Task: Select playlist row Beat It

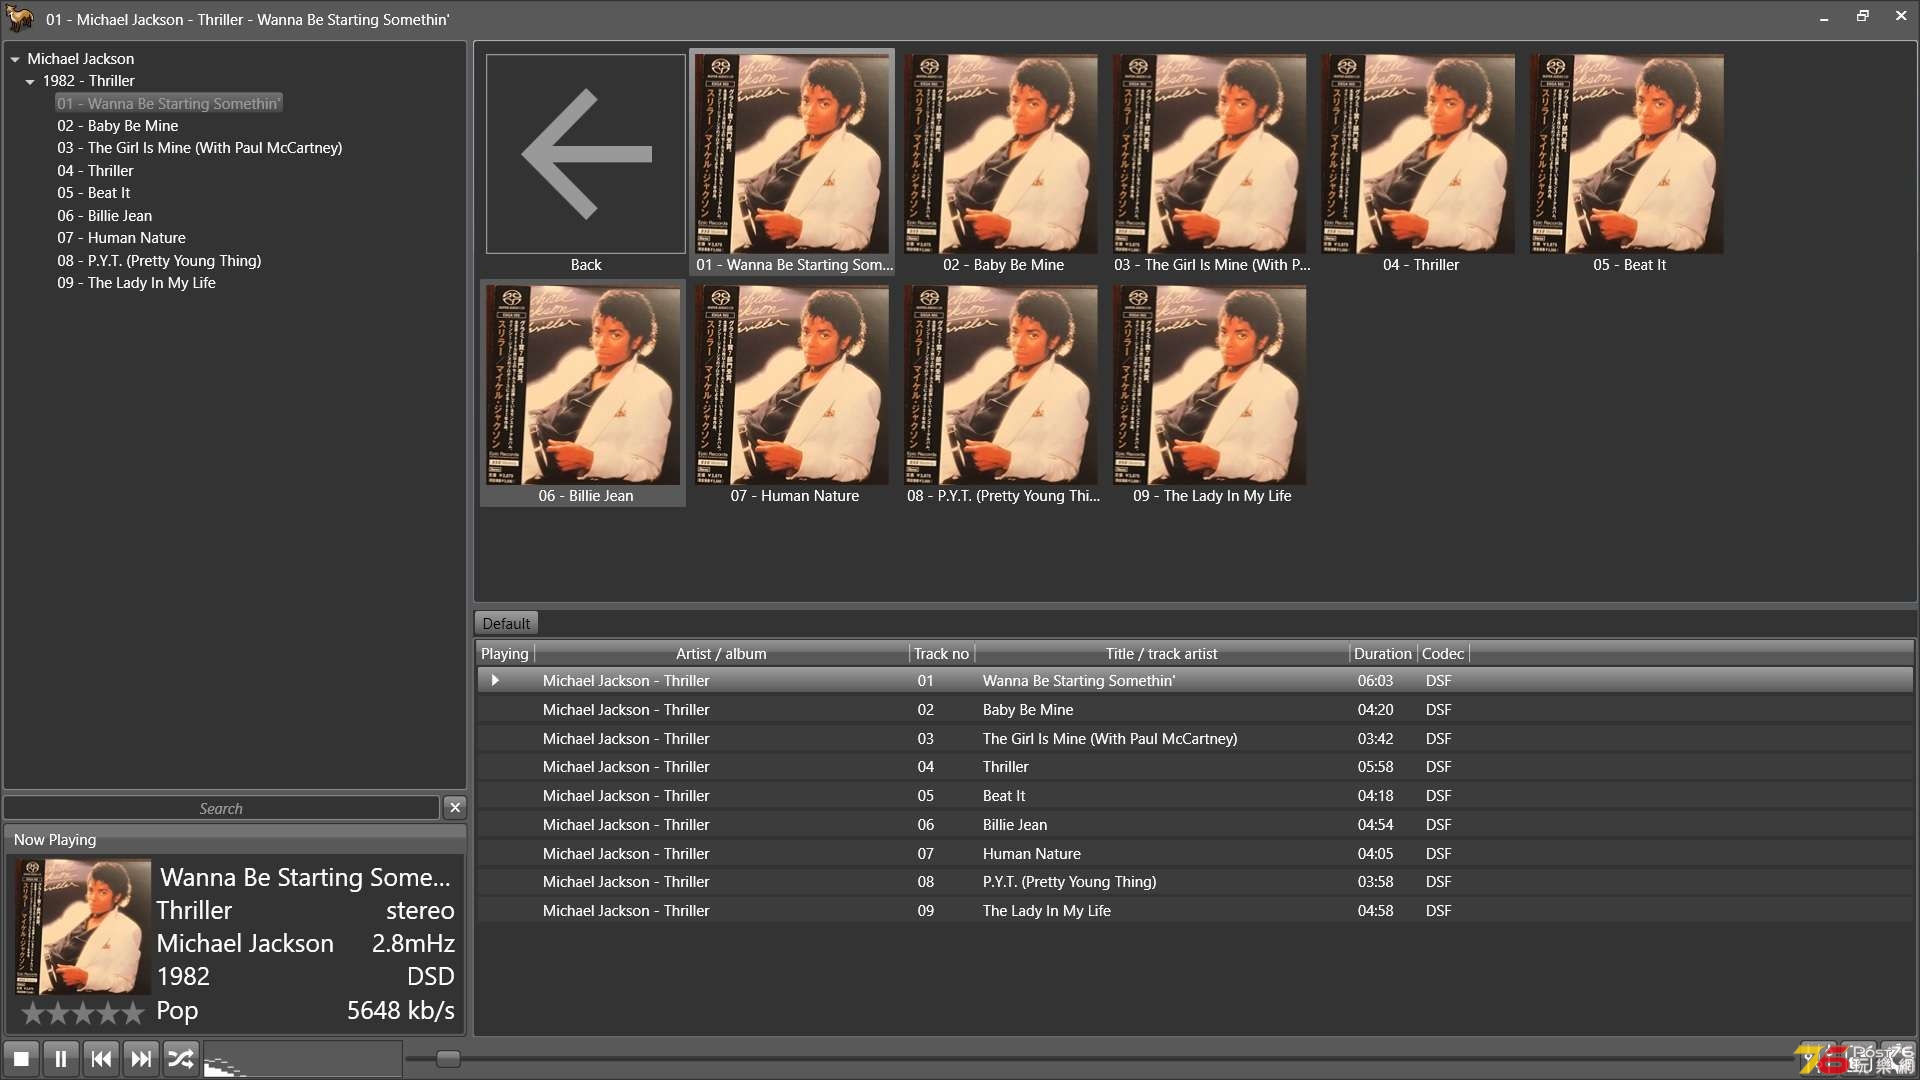Action: tap(1194, 796)
